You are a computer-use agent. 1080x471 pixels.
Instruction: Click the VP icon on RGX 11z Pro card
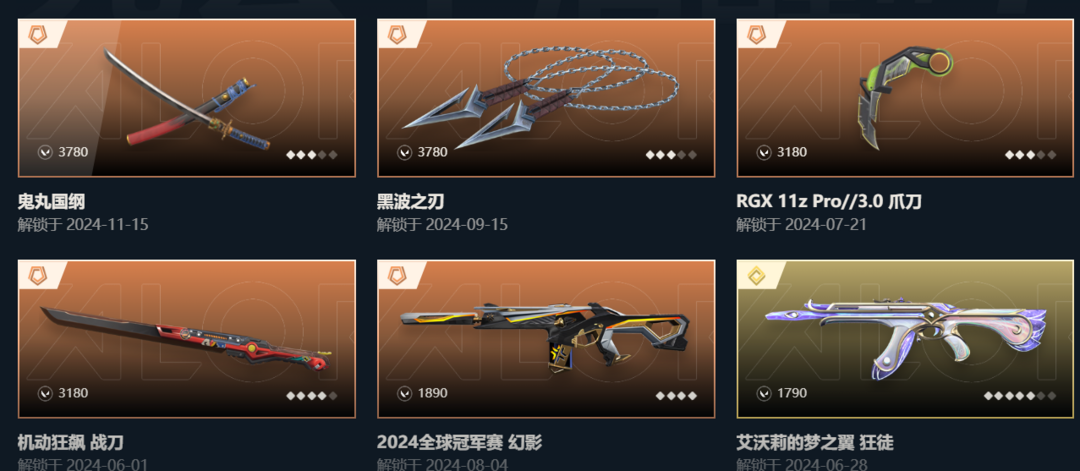[x=764, y=152]
